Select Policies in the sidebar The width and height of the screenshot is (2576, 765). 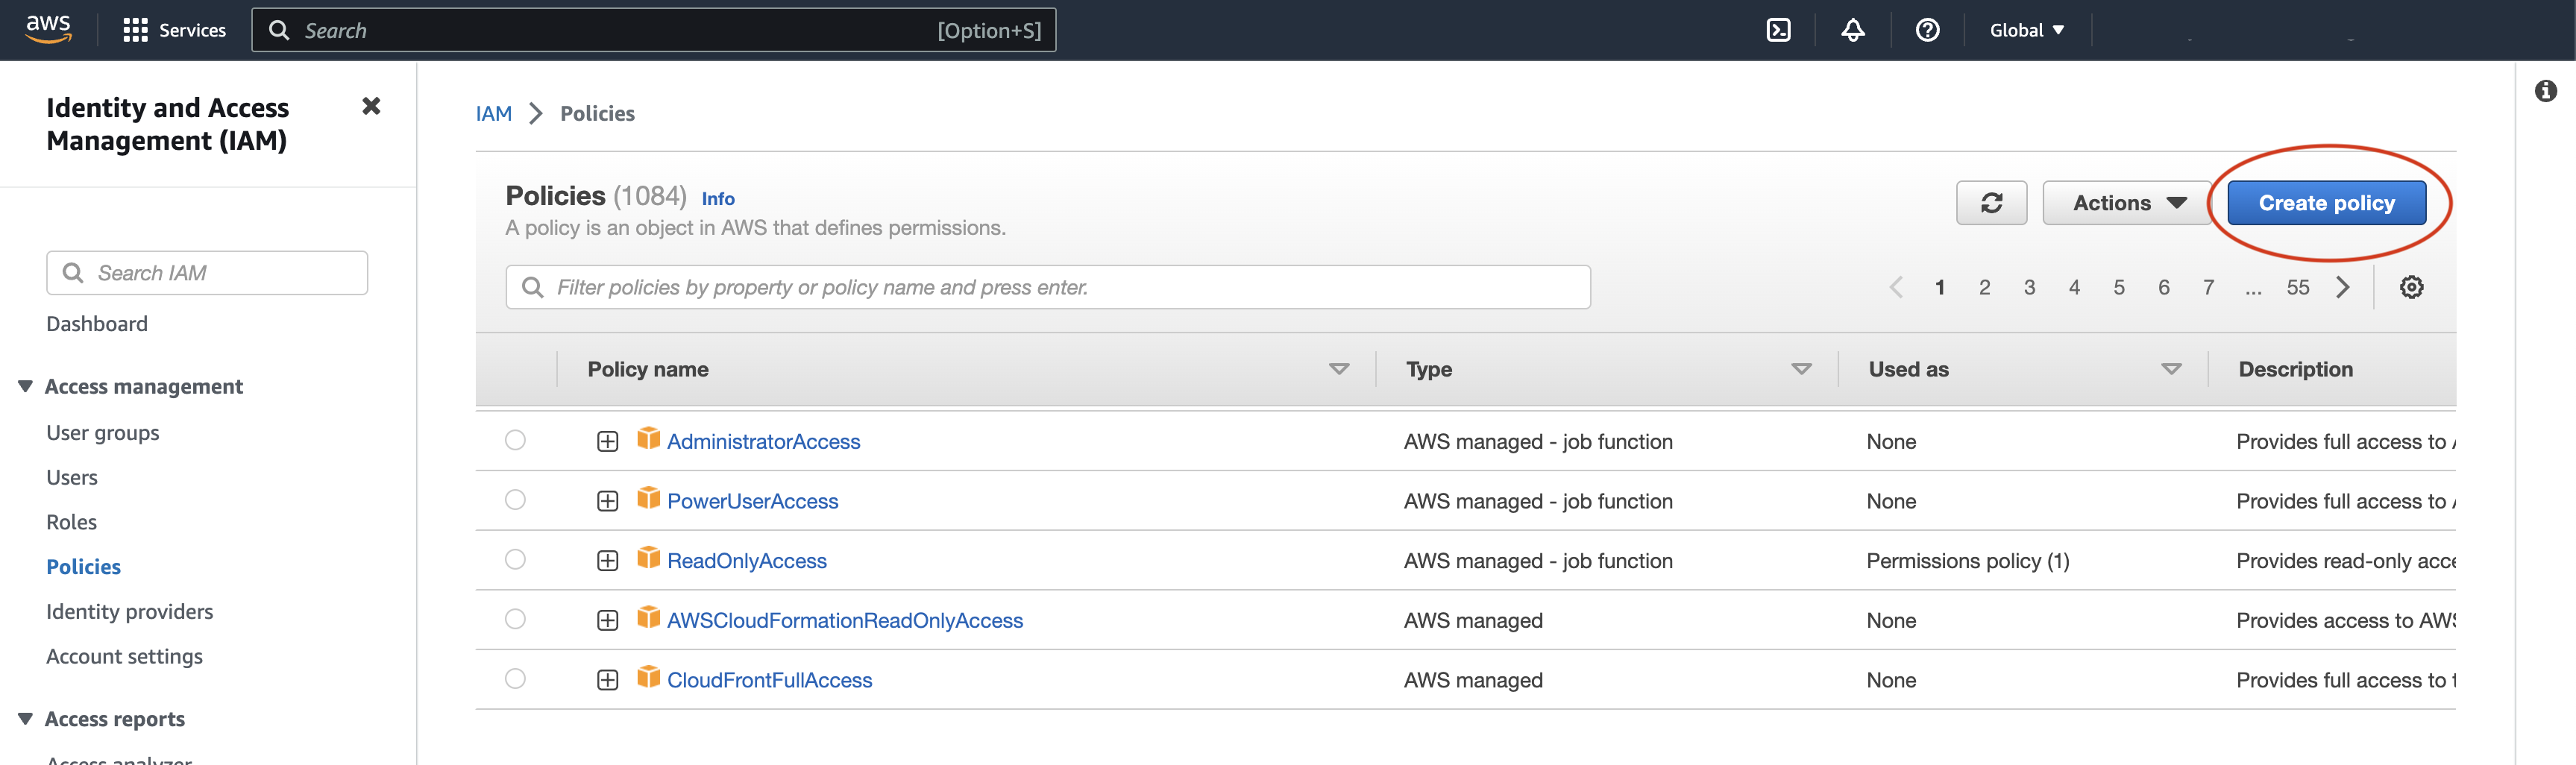83,567
